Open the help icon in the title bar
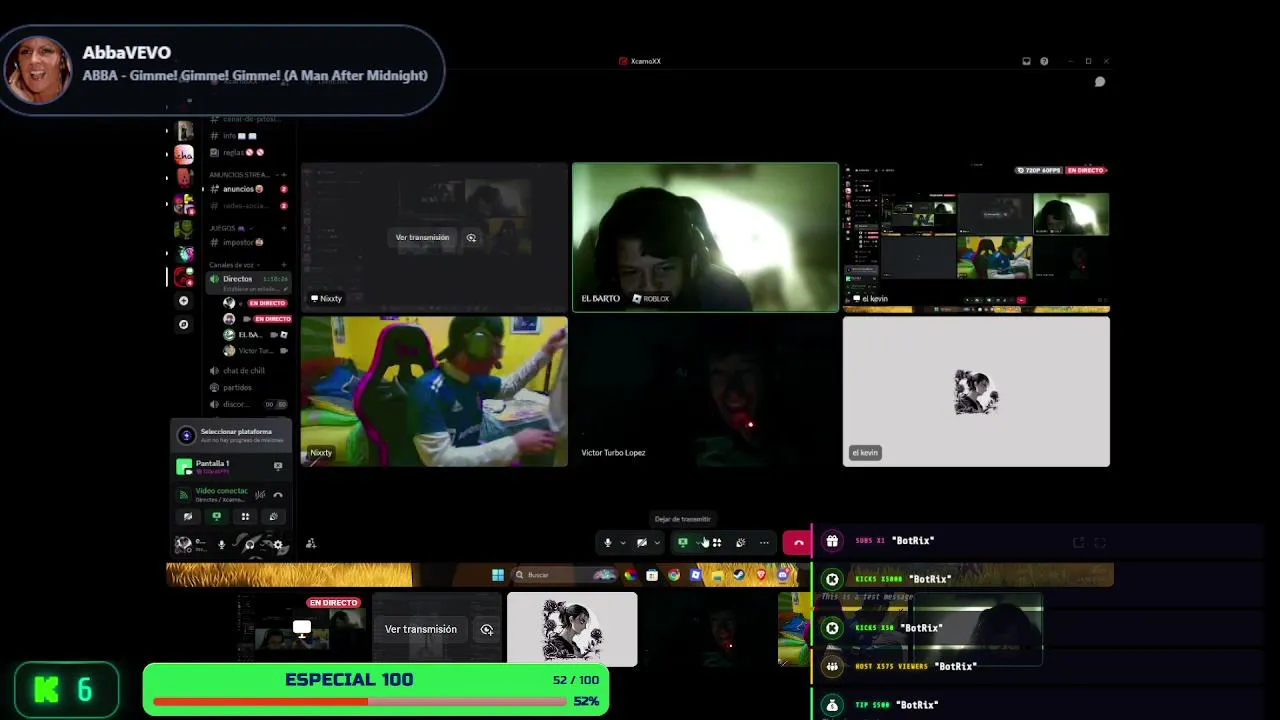1280x720 pixels. (x=1044, y=61)
